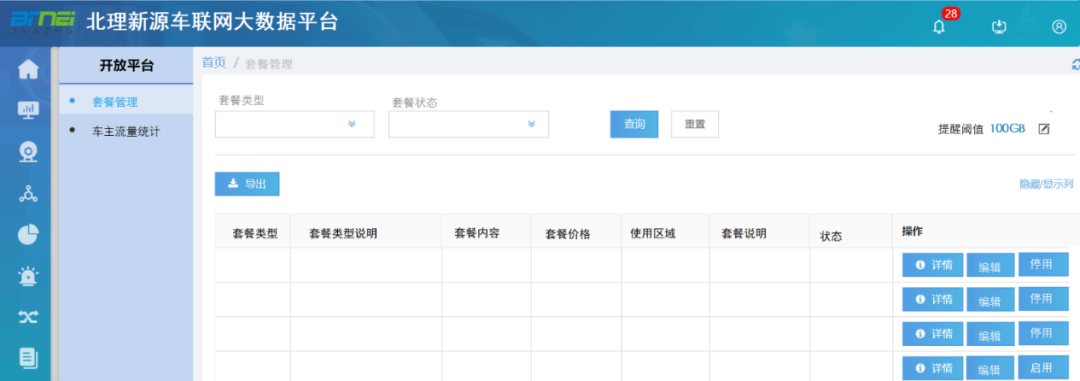This screenshot has width=1080, height=381.
Task: Edit the 提醒阈值 threshold via pencil icon
Action: 1043,129
